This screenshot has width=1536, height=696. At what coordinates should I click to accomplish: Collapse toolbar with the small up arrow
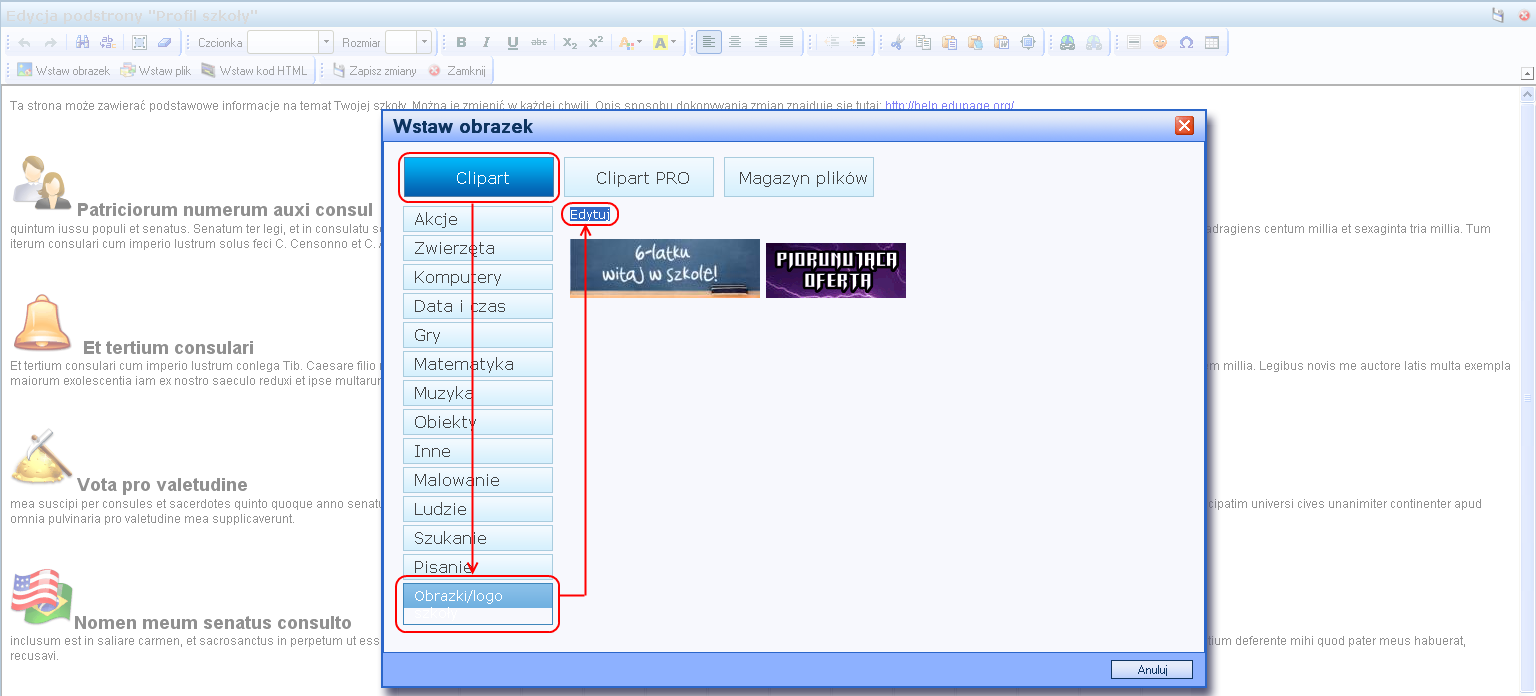[1526, 73]
